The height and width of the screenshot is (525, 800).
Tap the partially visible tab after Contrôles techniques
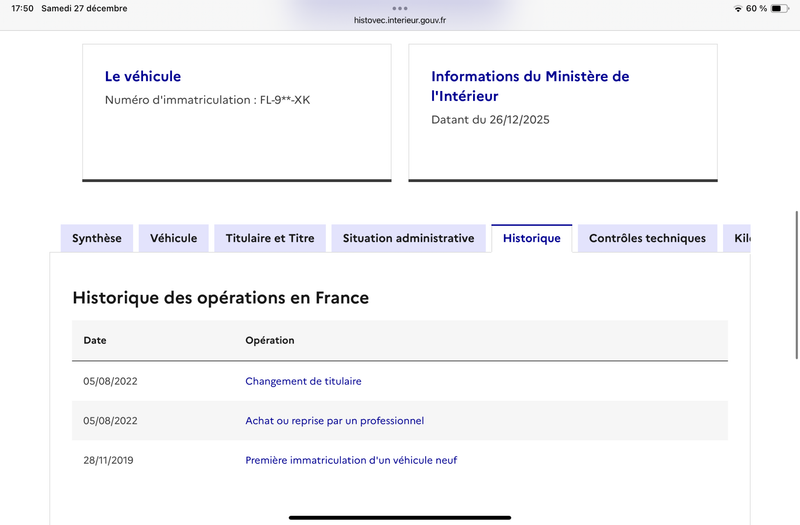click(740, 238)
